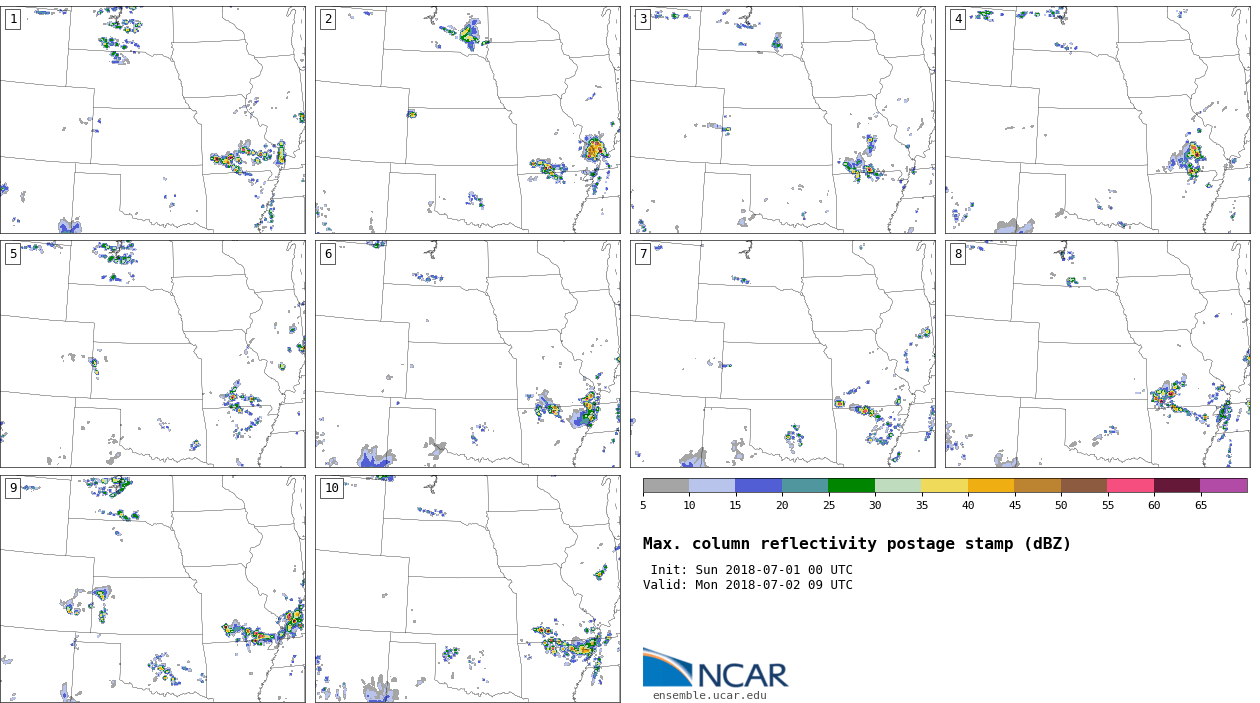The height and width of the screenshot is (703, 1260).
Task: Click the pale green 30-35 dBZ swatch
Action: [898, 485]
